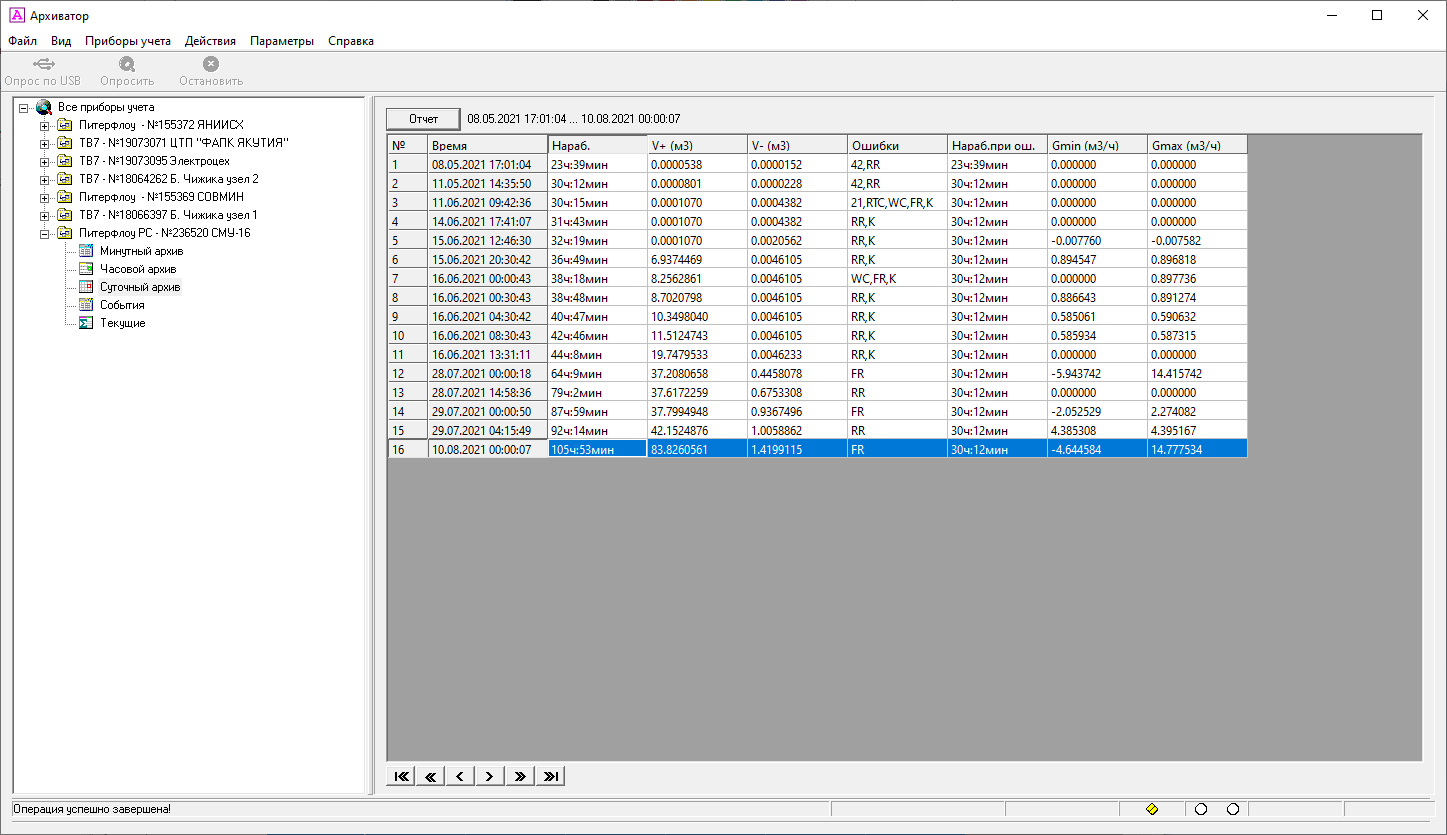Click Gmax value 14.777534 in row 16
Viewport: 1447px width, 835px height.
(1198, 449)
